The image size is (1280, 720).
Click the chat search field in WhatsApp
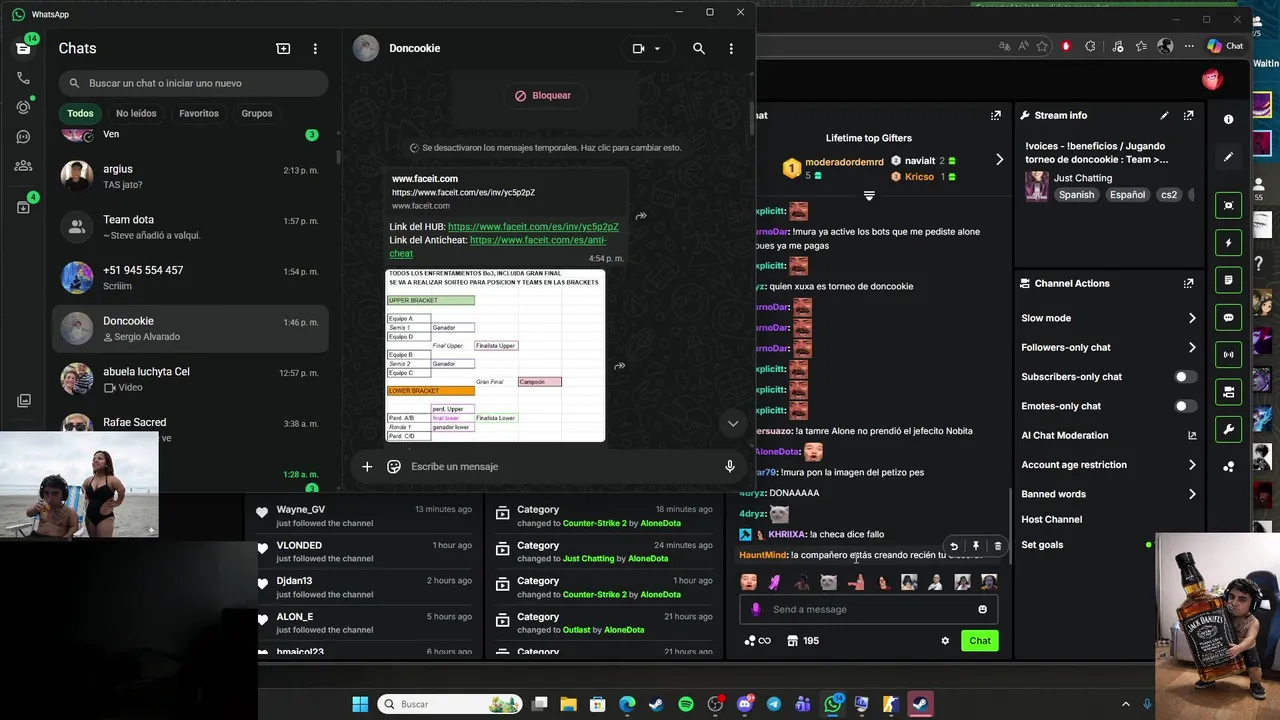pos(193,83)
